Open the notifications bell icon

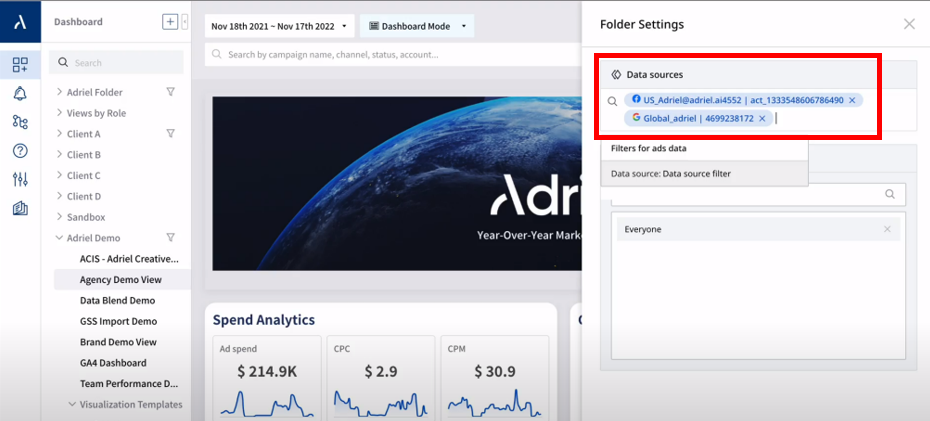click(x=20, y=94)
